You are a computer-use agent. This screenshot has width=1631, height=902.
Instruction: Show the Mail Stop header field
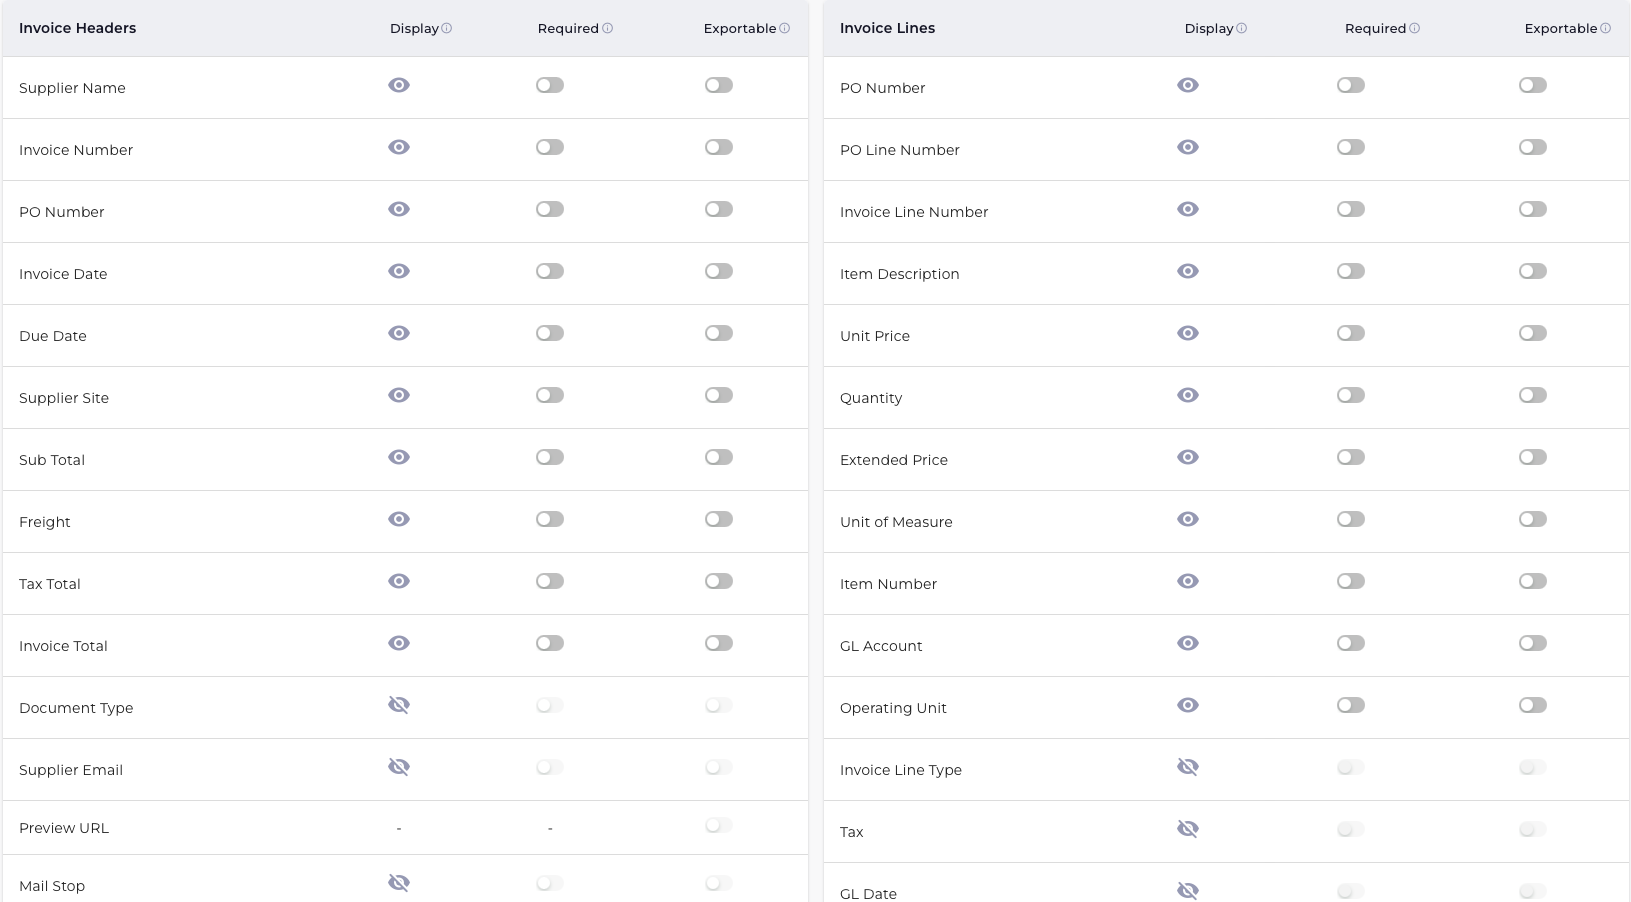click(399, 883)
